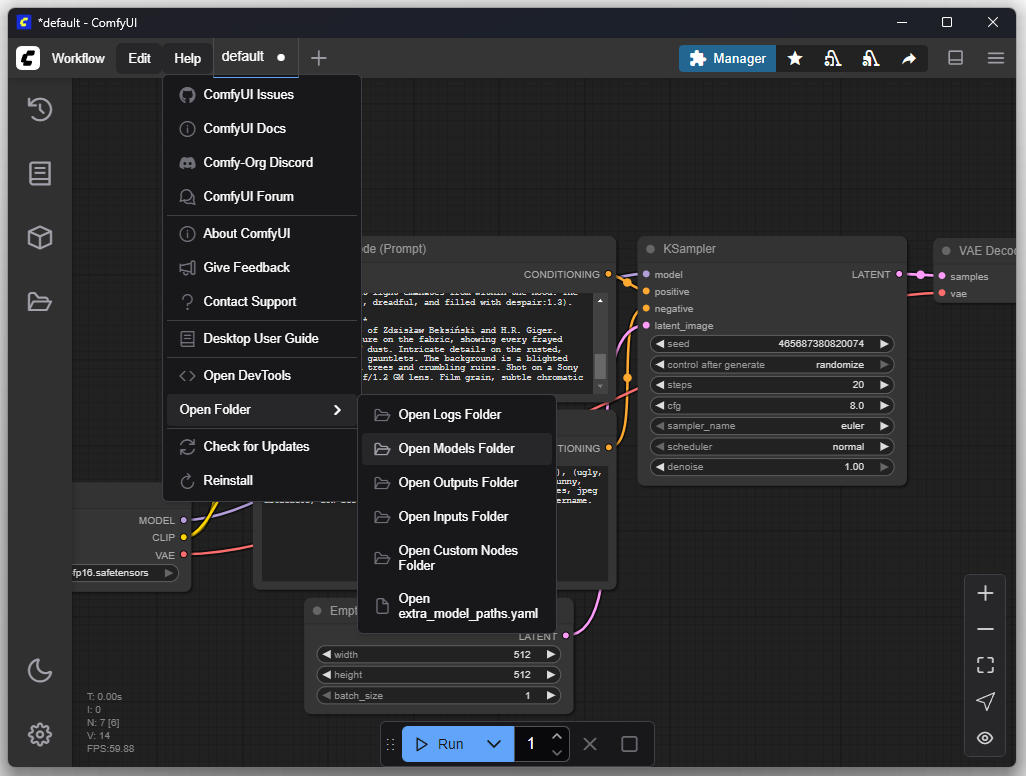Open the sampler_name euler dropdown

[770, 425]
